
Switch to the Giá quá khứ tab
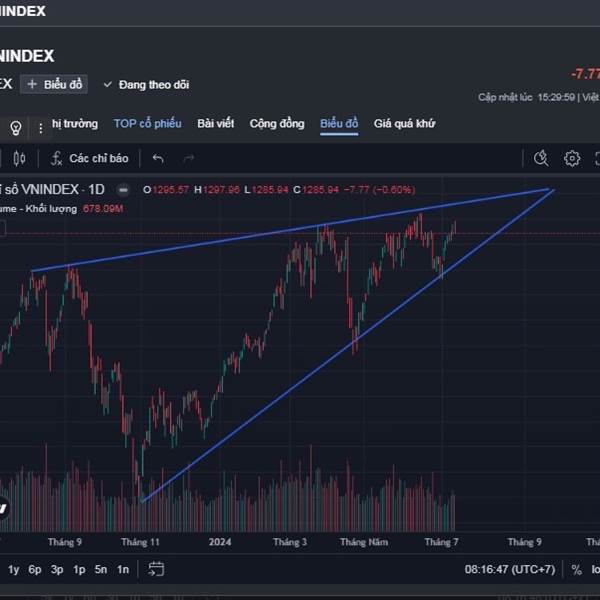pyautogui.click(x=404, y=123)
